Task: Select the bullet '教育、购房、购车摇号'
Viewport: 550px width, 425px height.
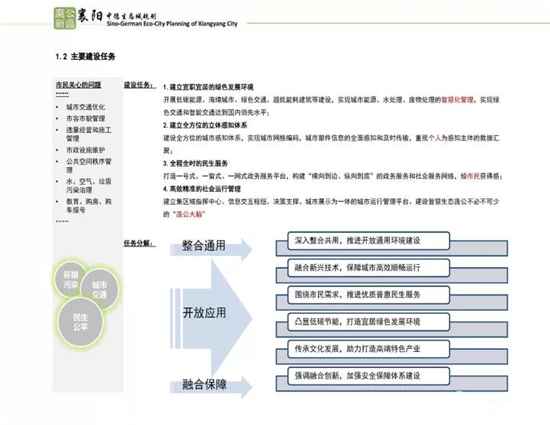Action: click(88, 205)
